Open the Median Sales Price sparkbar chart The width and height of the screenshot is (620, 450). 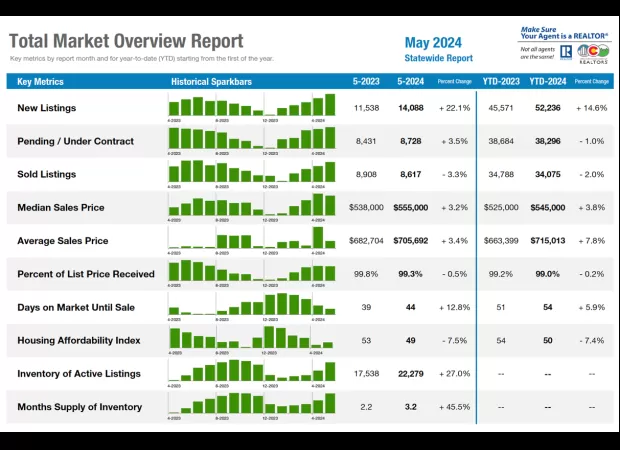[x=252, y=207]
